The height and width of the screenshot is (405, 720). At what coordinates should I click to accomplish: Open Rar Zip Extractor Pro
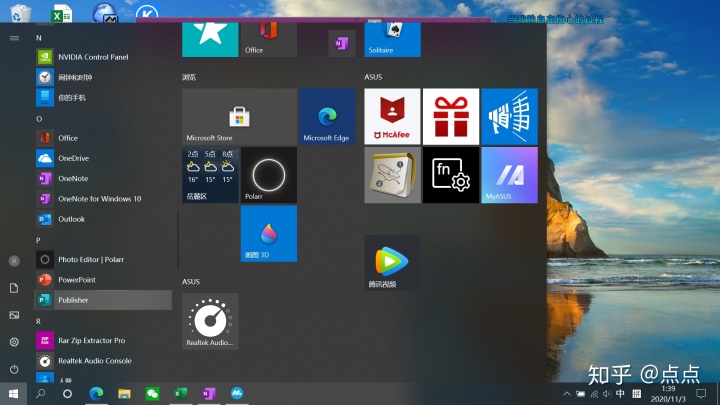point(103,340)
